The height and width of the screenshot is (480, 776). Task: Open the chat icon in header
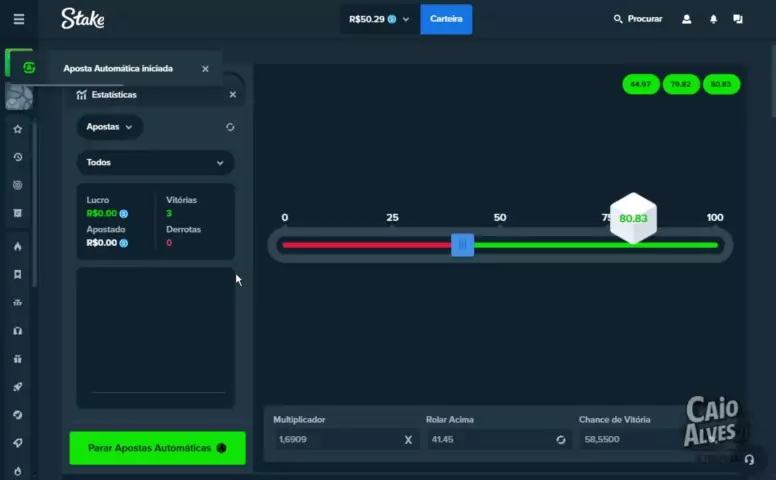[x=738, y=19]
